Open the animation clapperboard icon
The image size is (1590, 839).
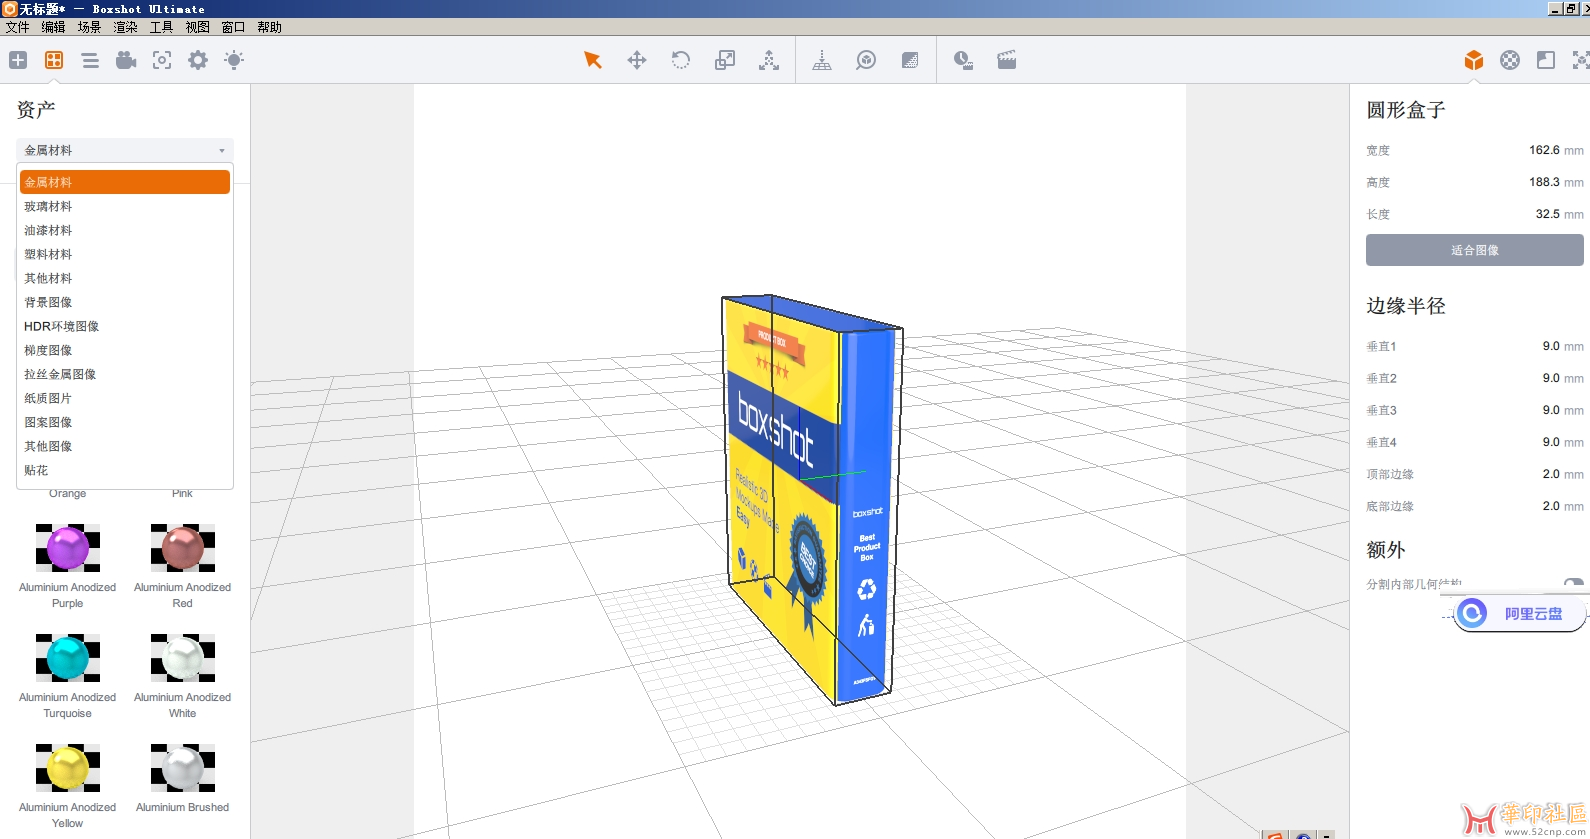[x=1007, y=60]
